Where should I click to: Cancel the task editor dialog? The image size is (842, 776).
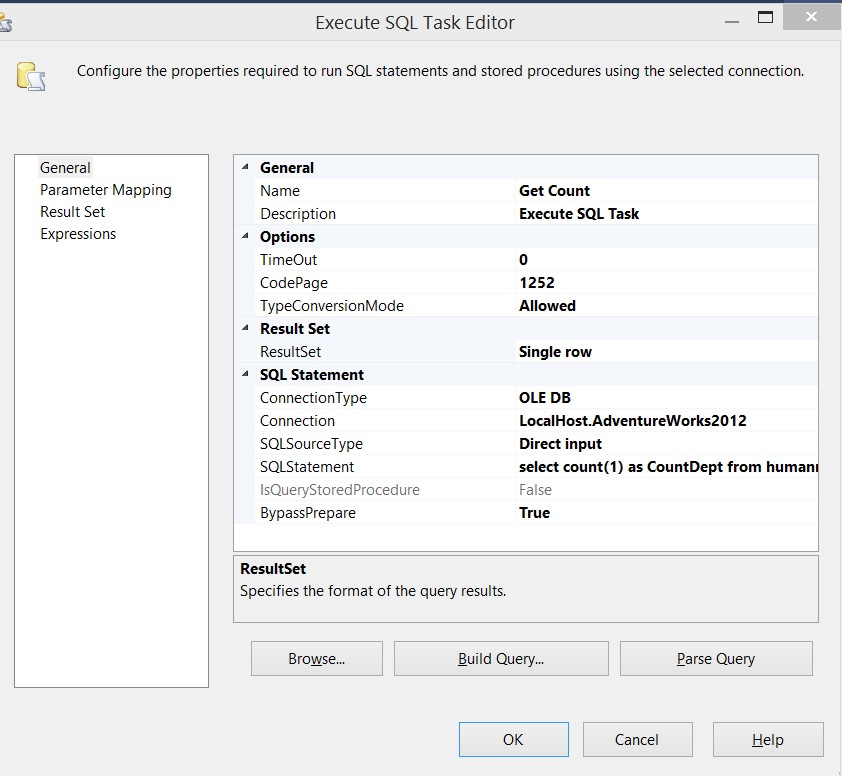coord(637,739)
